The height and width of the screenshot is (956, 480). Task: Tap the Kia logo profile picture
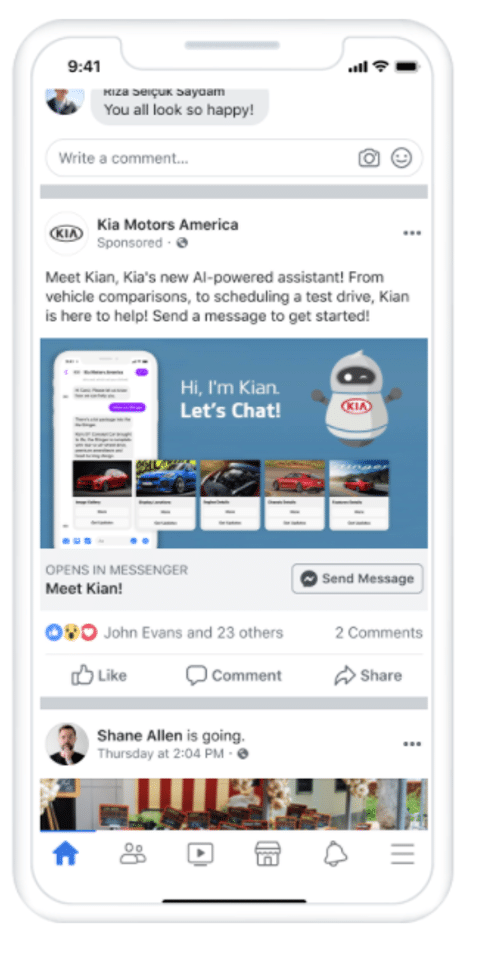pyautogui.click(x=66, y=234)
